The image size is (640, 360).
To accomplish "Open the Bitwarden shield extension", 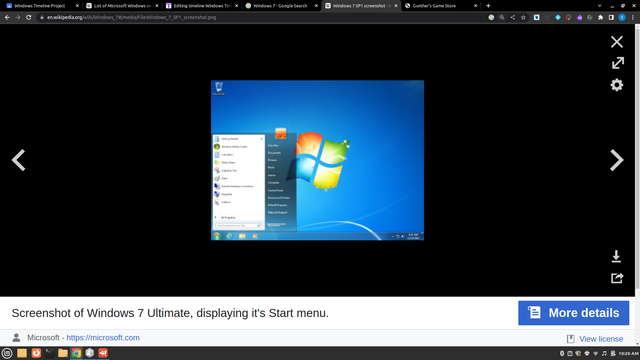I will (x=537, y=18).
